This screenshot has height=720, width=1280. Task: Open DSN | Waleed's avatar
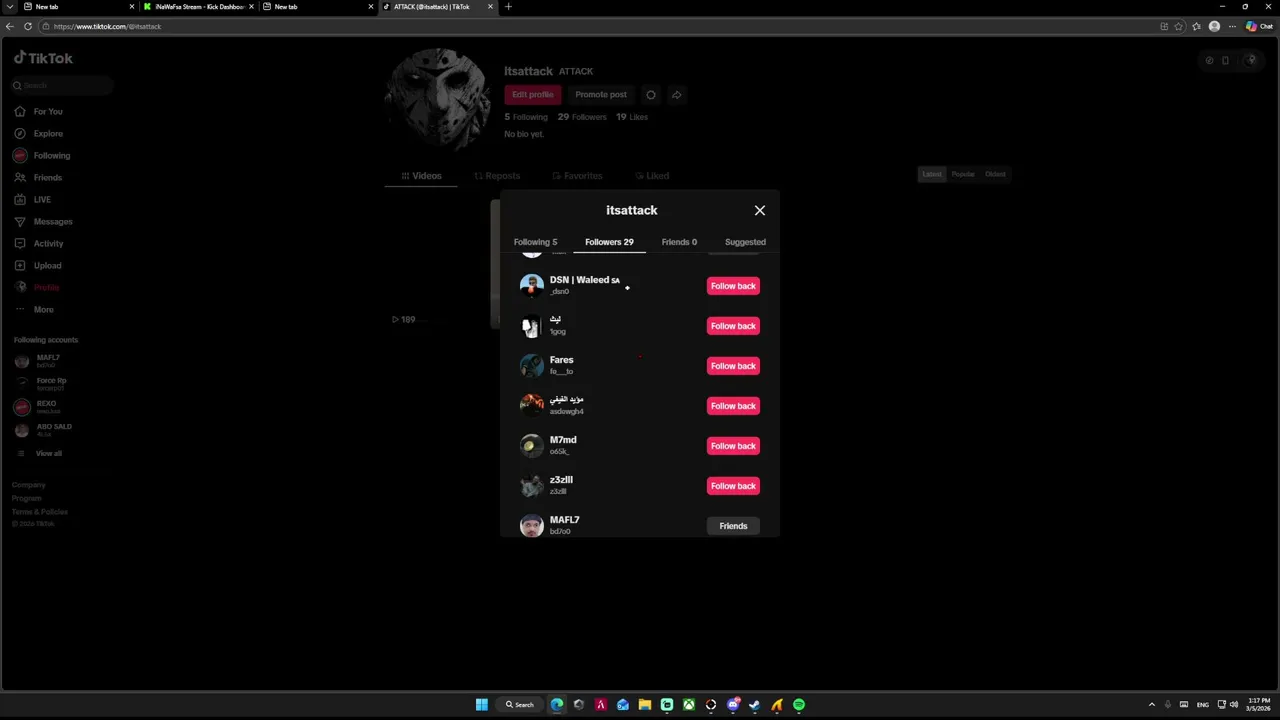pyautogui.click(x=532, y=286)
